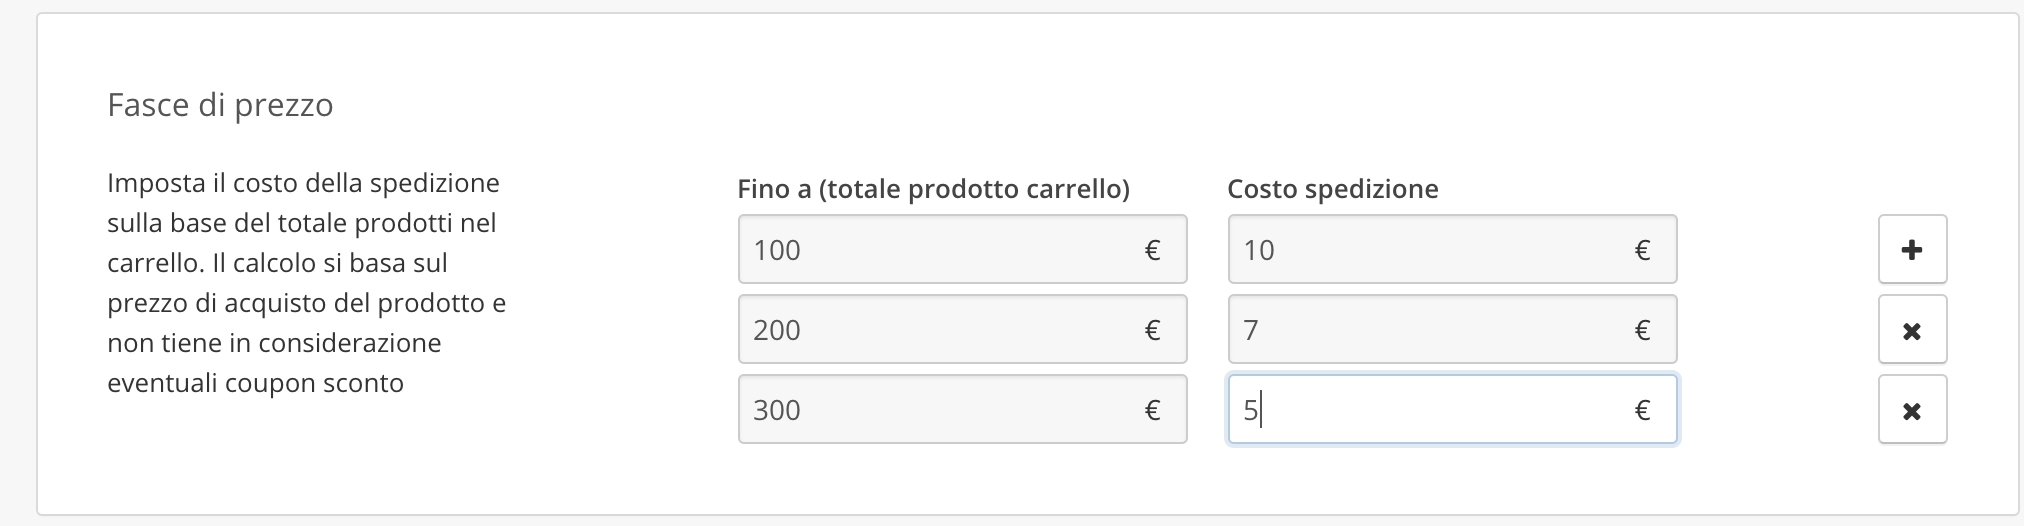The image size is (2024, 526).
Task: Remove the 200 euro tier row
Action: click(1912, 330)
